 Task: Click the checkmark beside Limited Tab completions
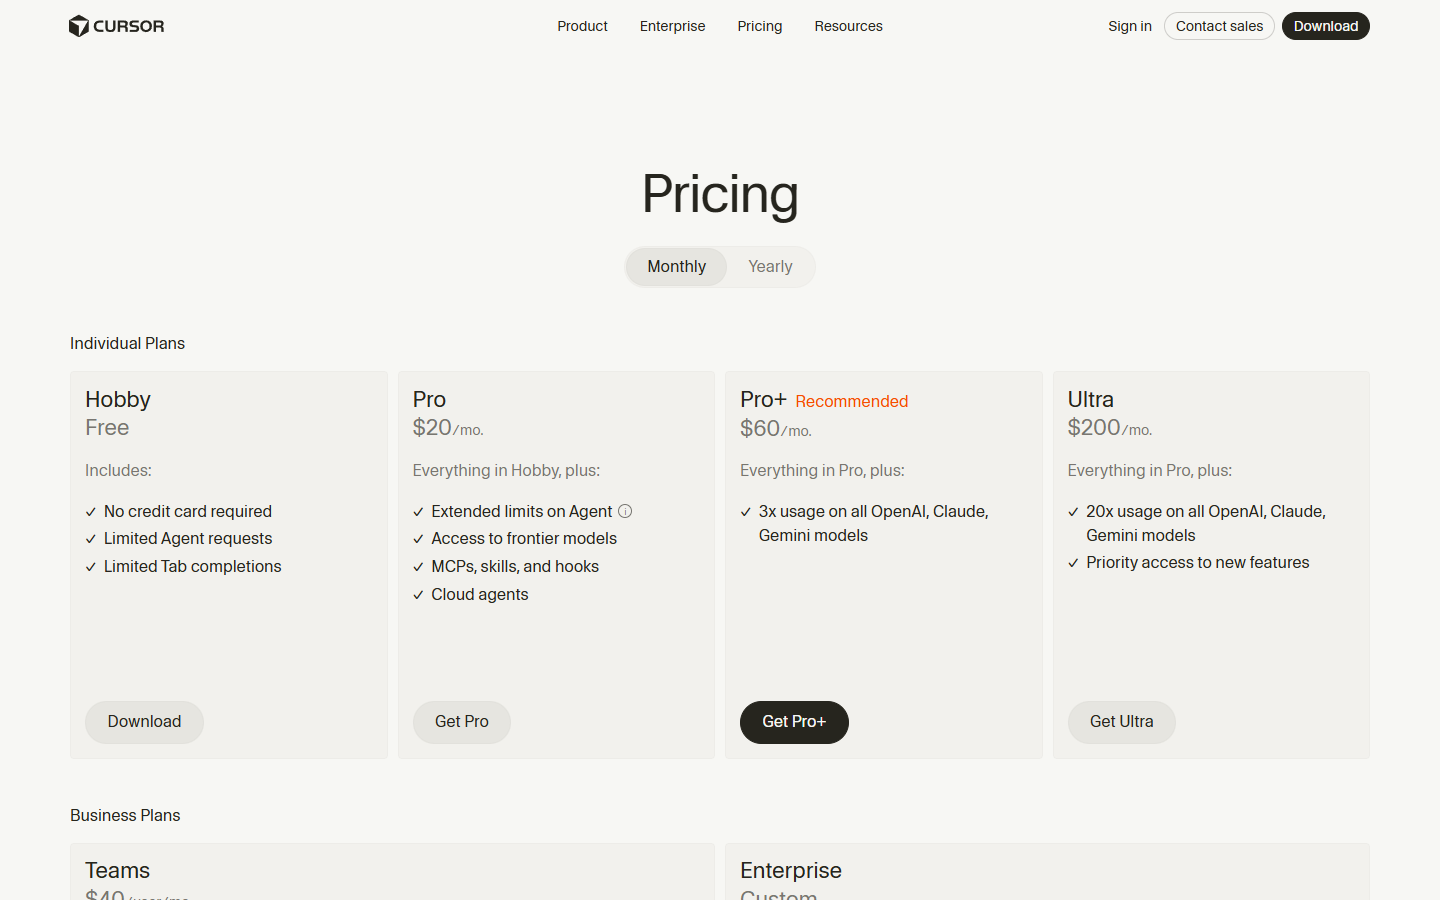click(x=89, y=566)
